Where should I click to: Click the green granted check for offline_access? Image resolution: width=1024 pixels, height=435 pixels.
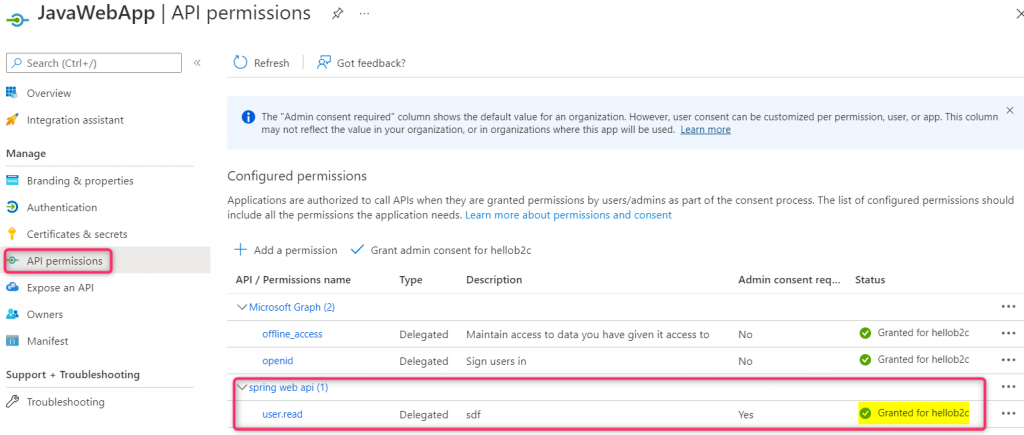point(865,333)
